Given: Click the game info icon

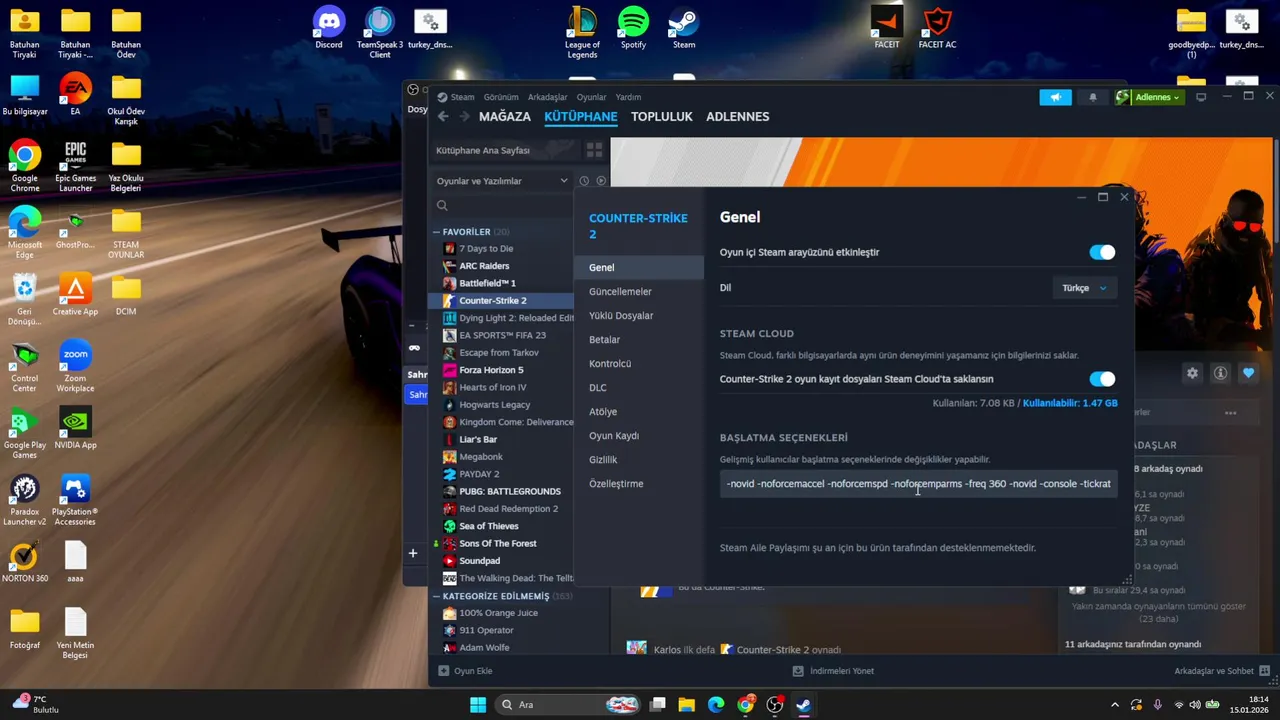Looking at the screenshot, I should point(1220,373).
